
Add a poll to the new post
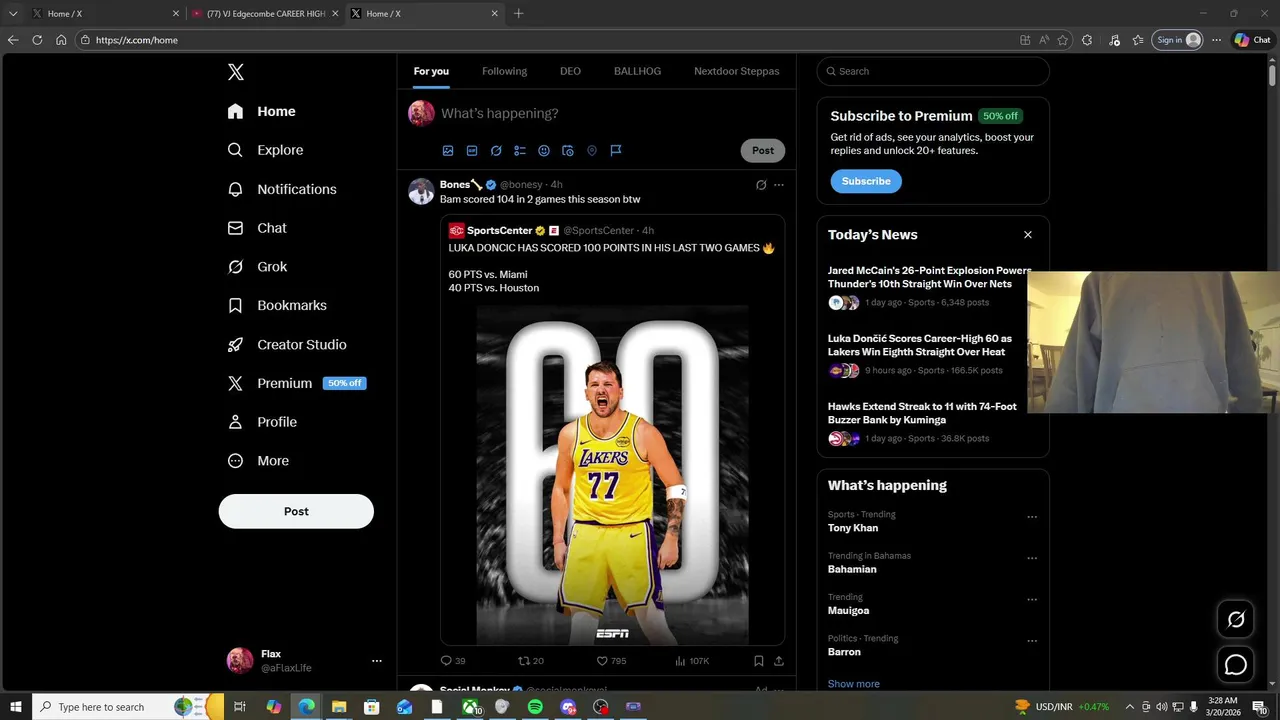[x=520, y=151]
